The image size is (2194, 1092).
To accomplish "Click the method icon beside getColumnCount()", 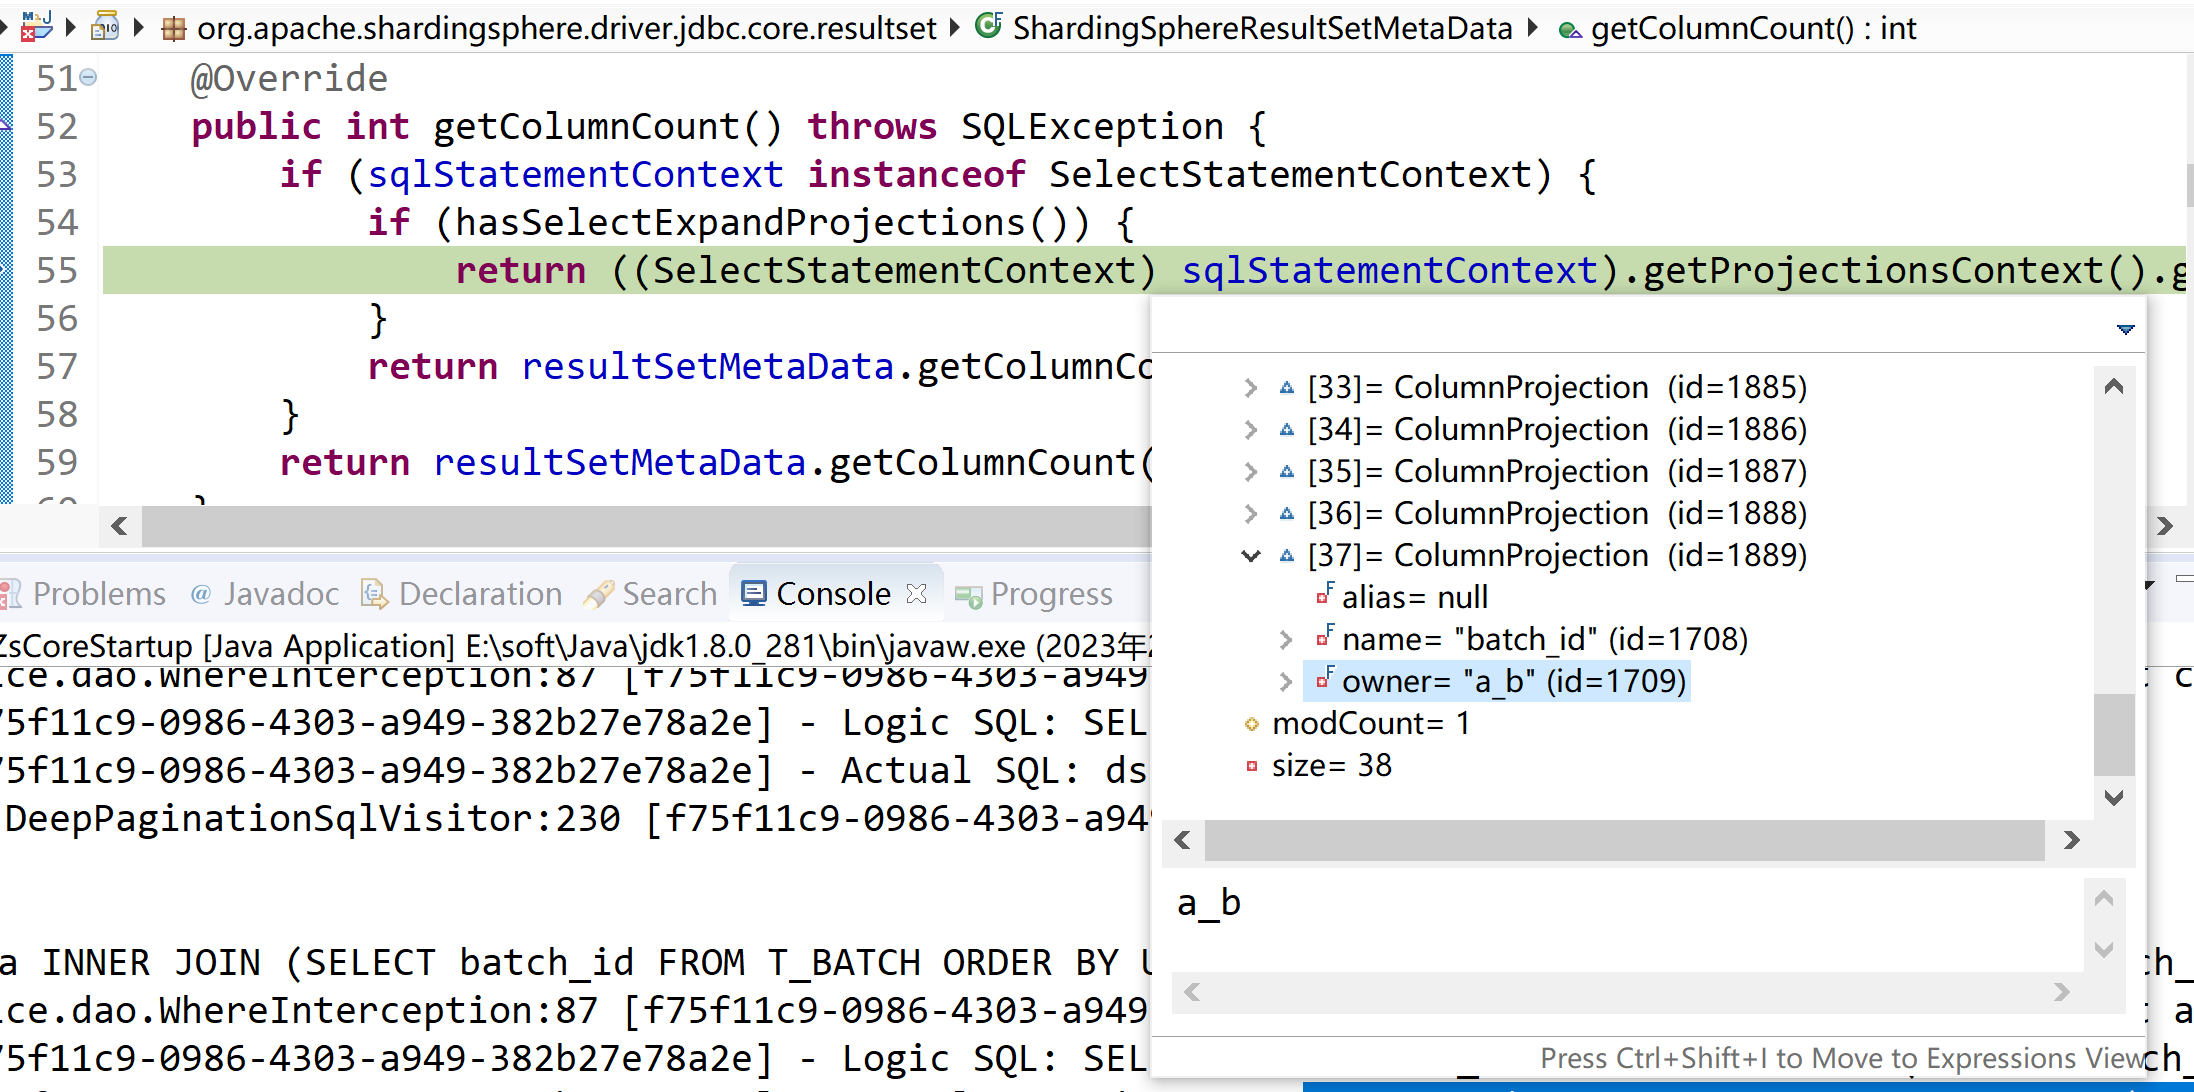I will pos(1570,29).
